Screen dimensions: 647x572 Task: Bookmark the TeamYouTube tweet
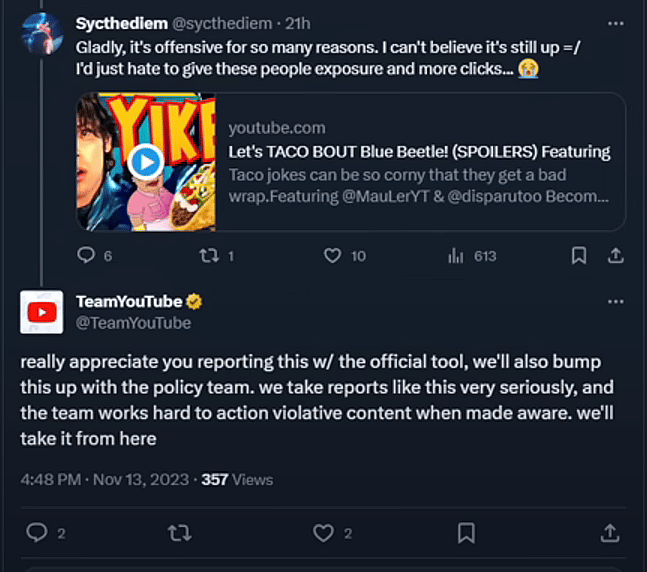coord(466,533)
